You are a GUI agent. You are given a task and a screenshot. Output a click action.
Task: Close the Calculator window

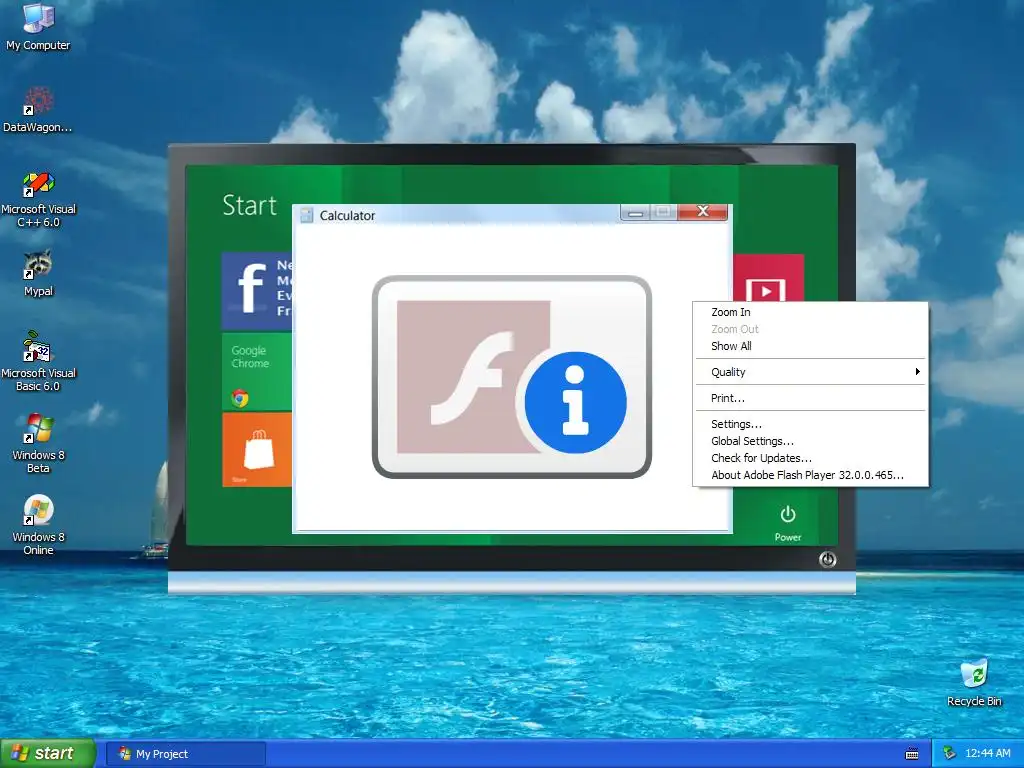(x=703, y=212)
